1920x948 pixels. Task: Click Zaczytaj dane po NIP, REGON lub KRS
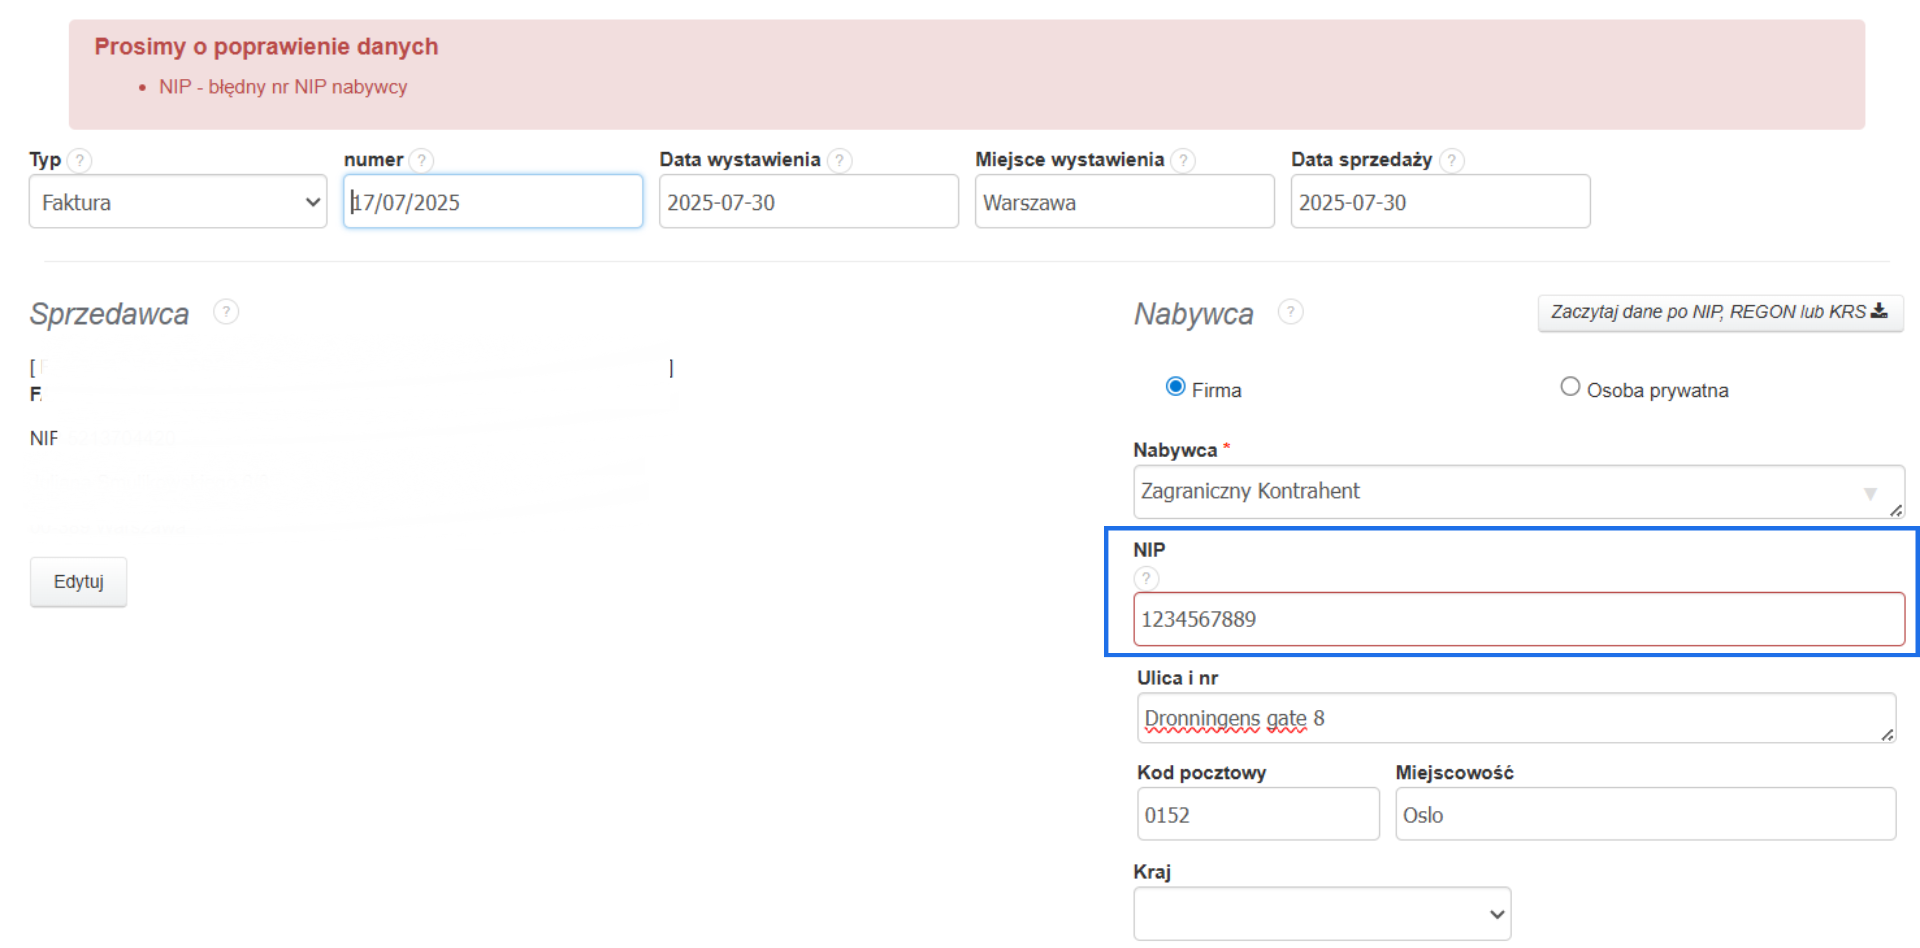point(1719,312)
